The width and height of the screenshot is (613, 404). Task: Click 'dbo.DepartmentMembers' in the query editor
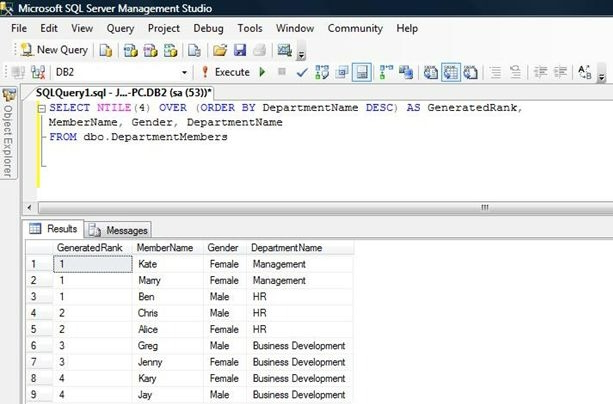[155, 137]
